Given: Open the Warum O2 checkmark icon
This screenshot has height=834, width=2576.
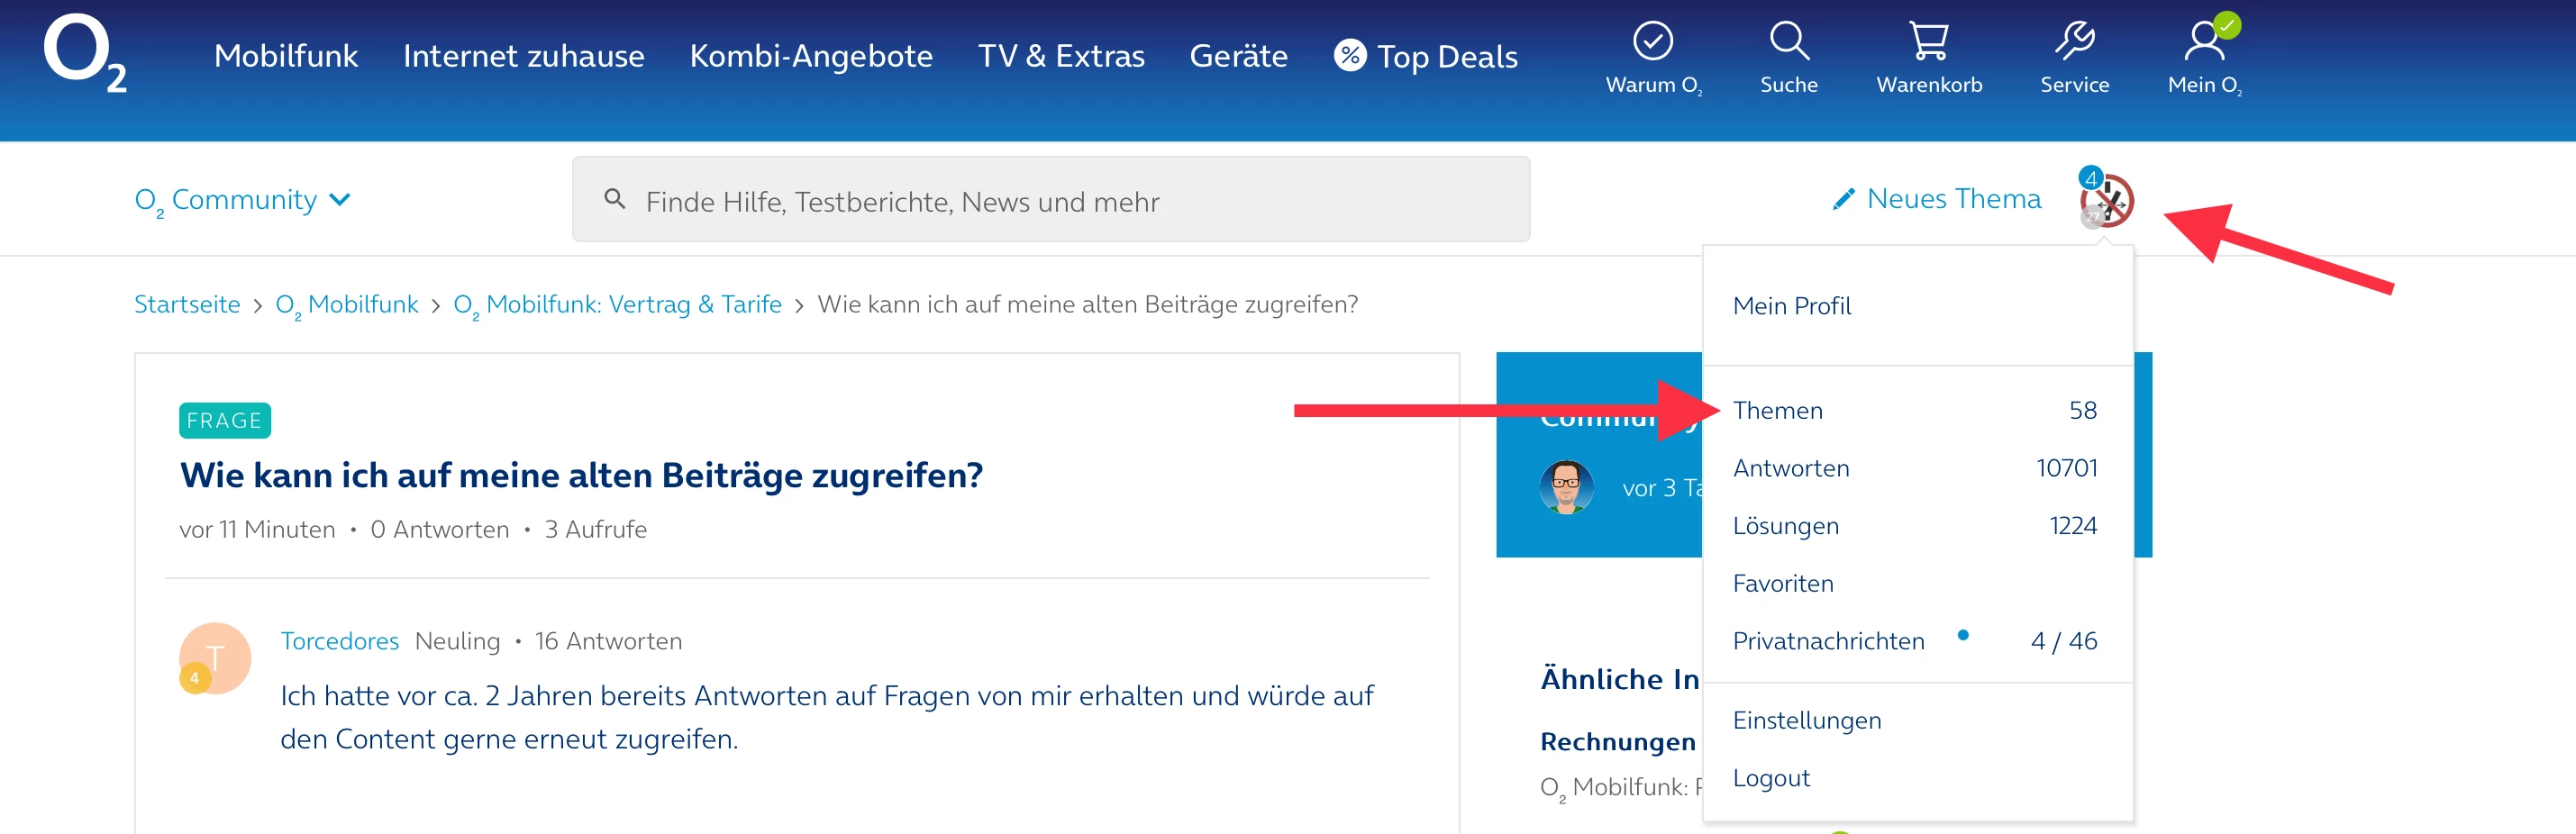Looking at the screenshot, I should pyautogui.click(x=1653, y=42).
